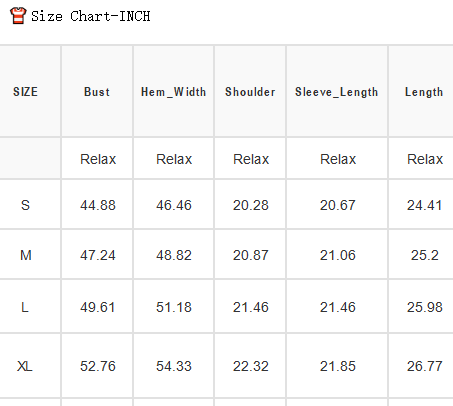Select the Sleeve_Length column header
The width and height of the screenshot is (453, 406).
pos(337,92)
